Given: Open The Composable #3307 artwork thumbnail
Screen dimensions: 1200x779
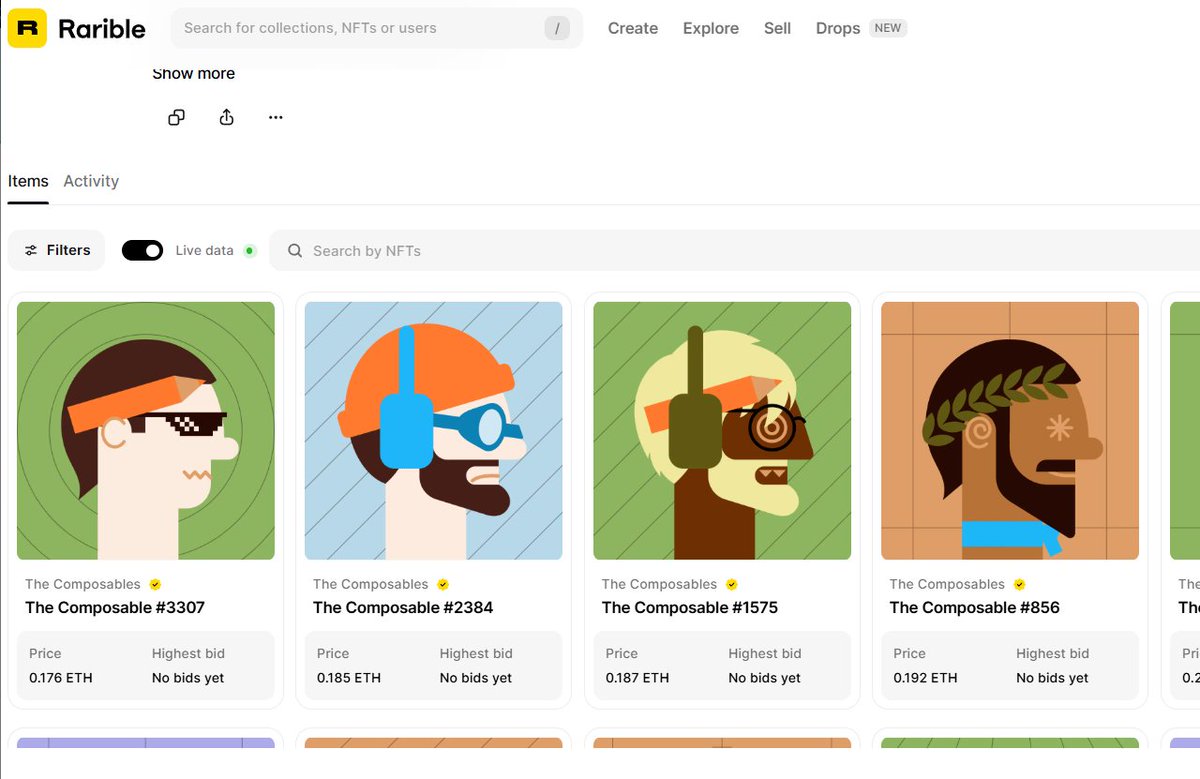Looking at the screenshot, I should (x=146, y=431).
